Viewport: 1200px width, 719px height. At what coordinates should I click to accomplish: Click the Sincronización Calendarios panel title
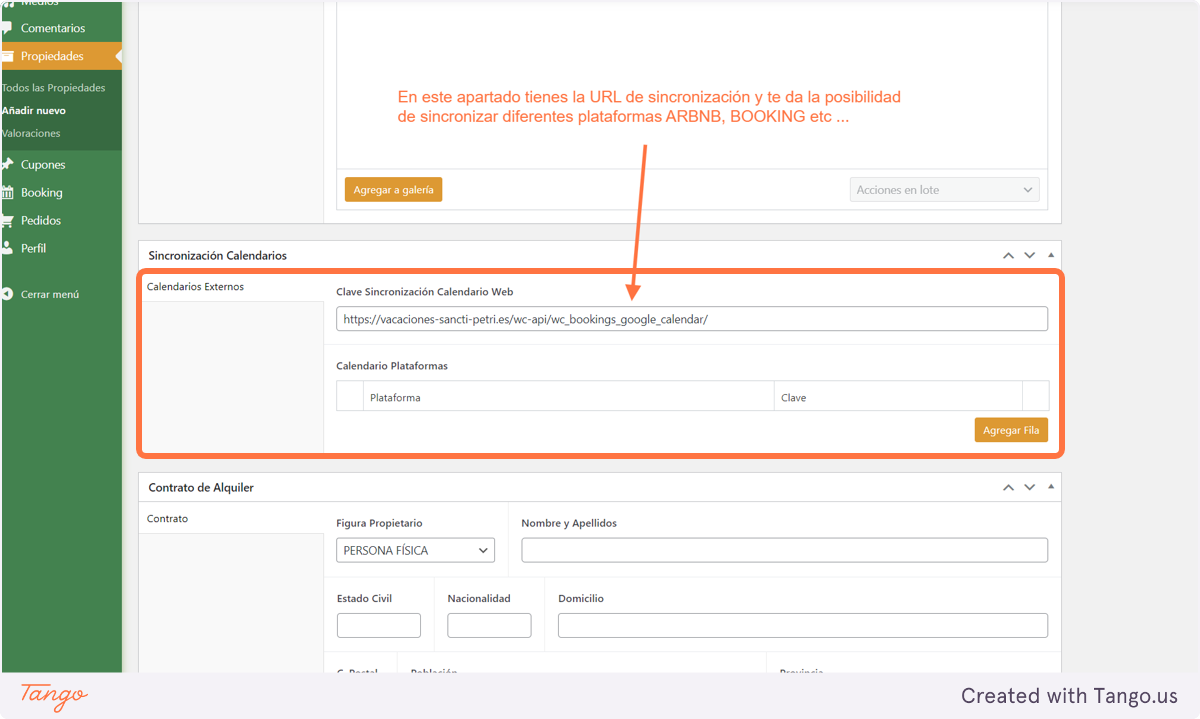[218, 256]
